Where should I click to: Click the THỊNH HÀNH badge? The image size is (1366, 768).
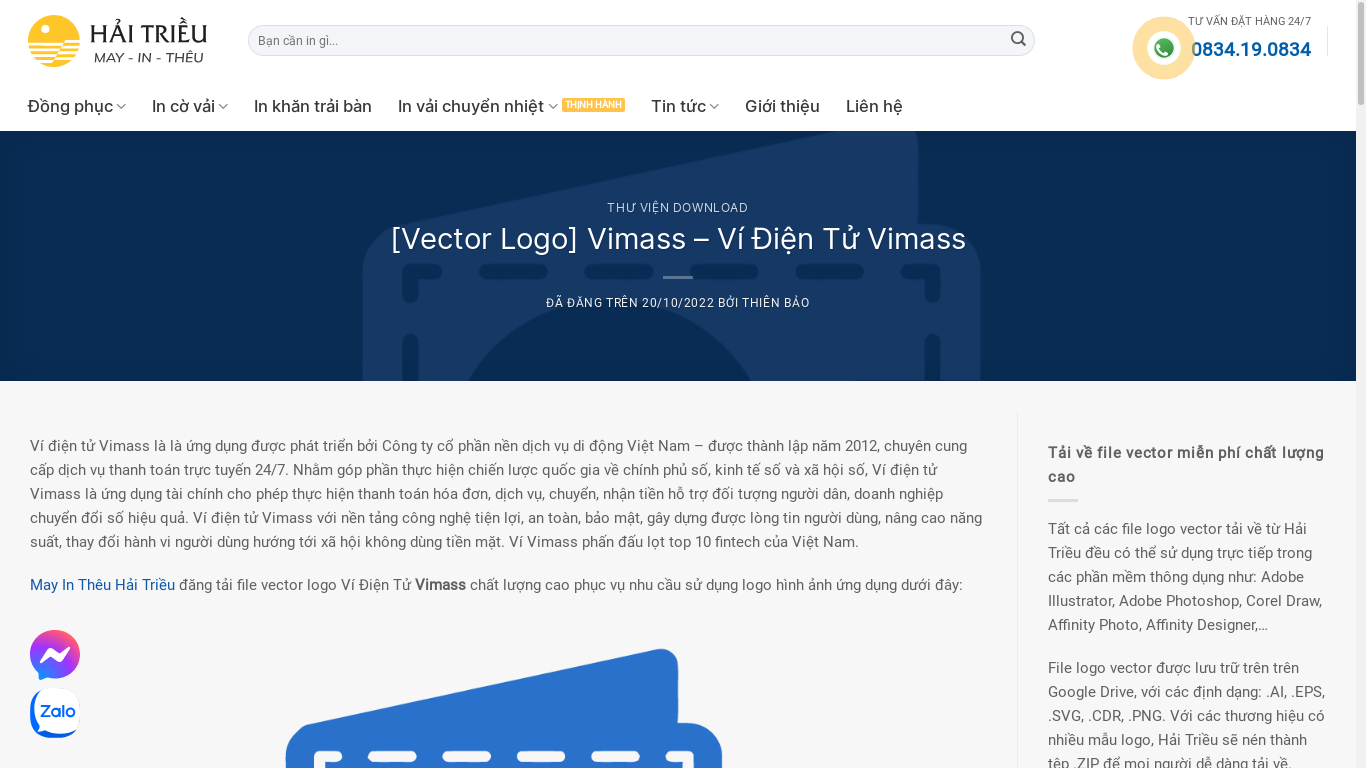593,105
